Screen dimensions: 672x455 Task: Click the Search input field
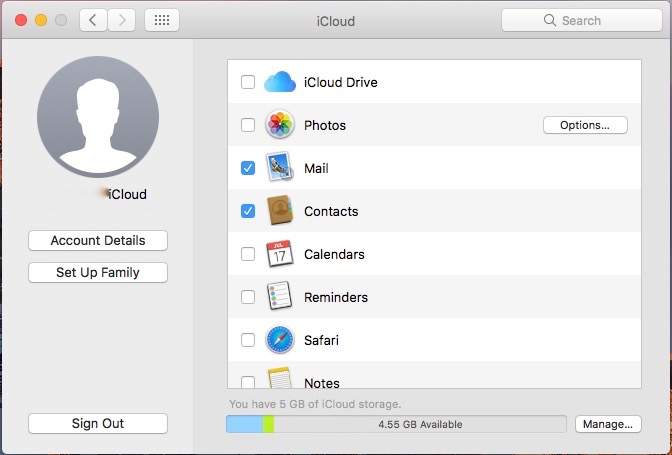(582, 20)
